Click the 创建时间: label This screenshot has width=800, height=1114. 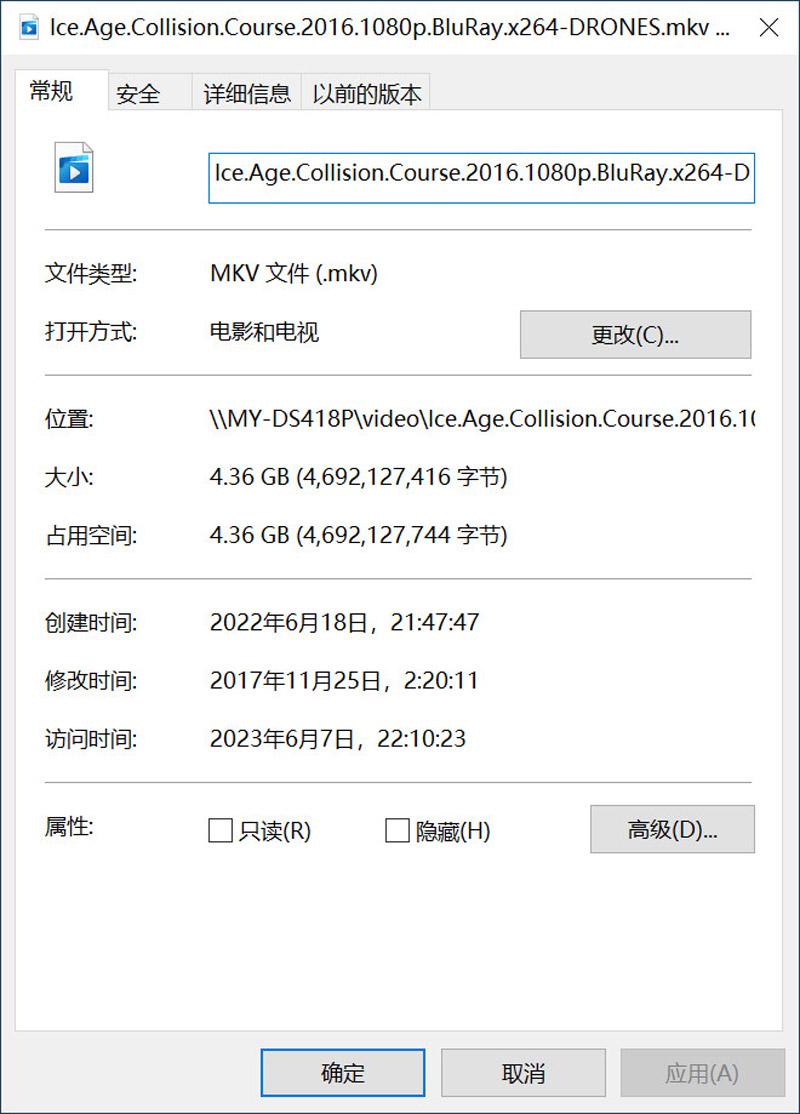tap(91, 622)
